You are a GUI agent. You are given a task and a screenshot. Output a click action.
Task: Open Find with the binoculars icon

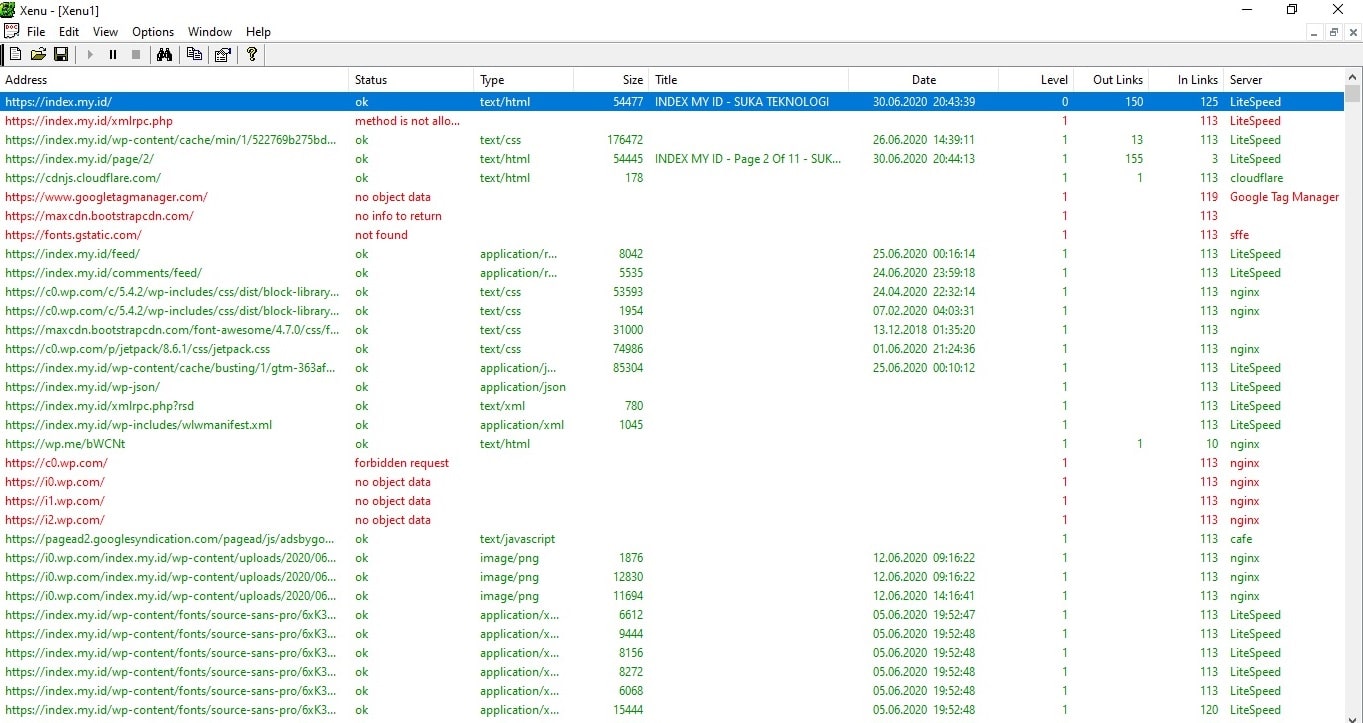coord(165,54)
